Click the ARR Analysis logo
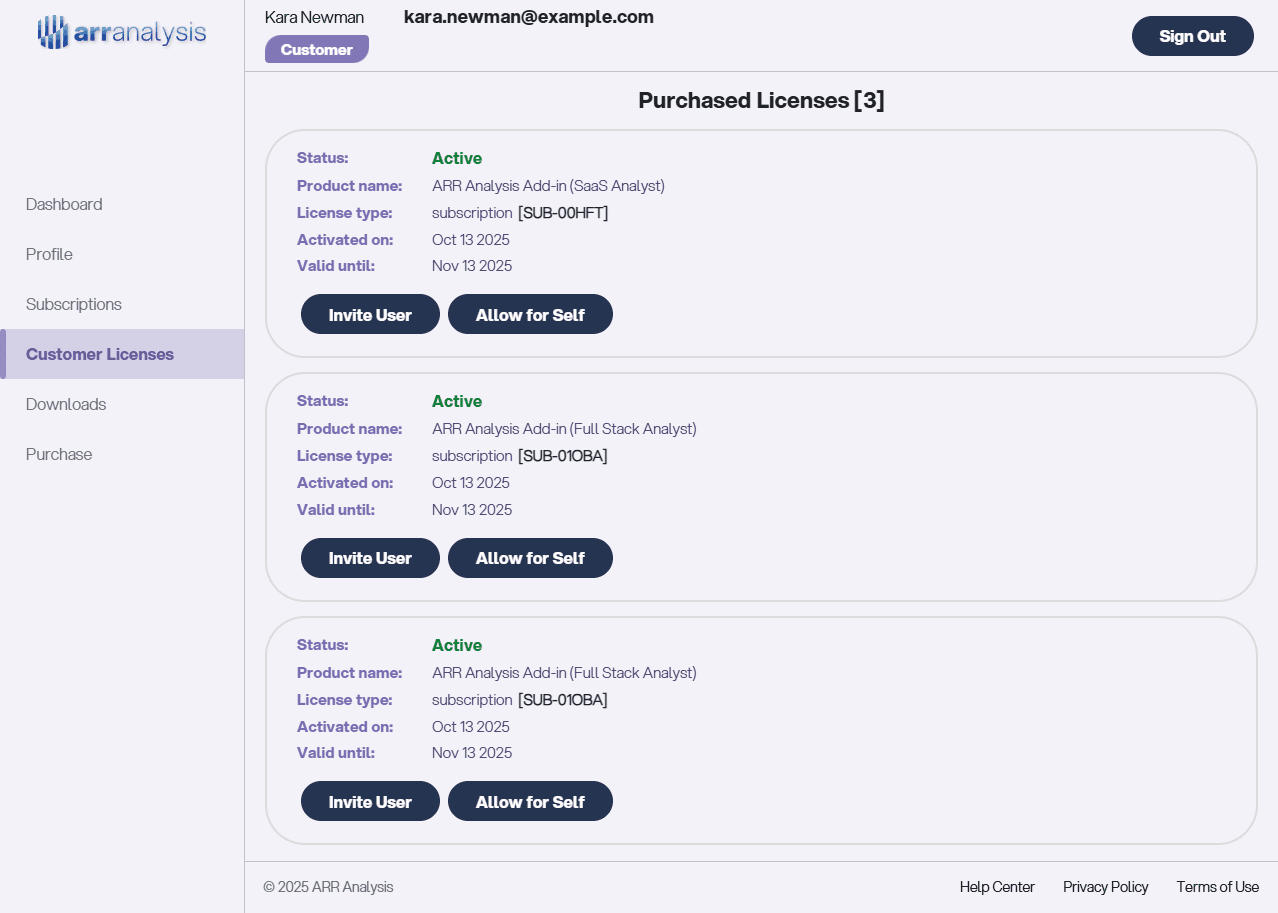This screenshot has height=913, width=1278. pos(122,32)
